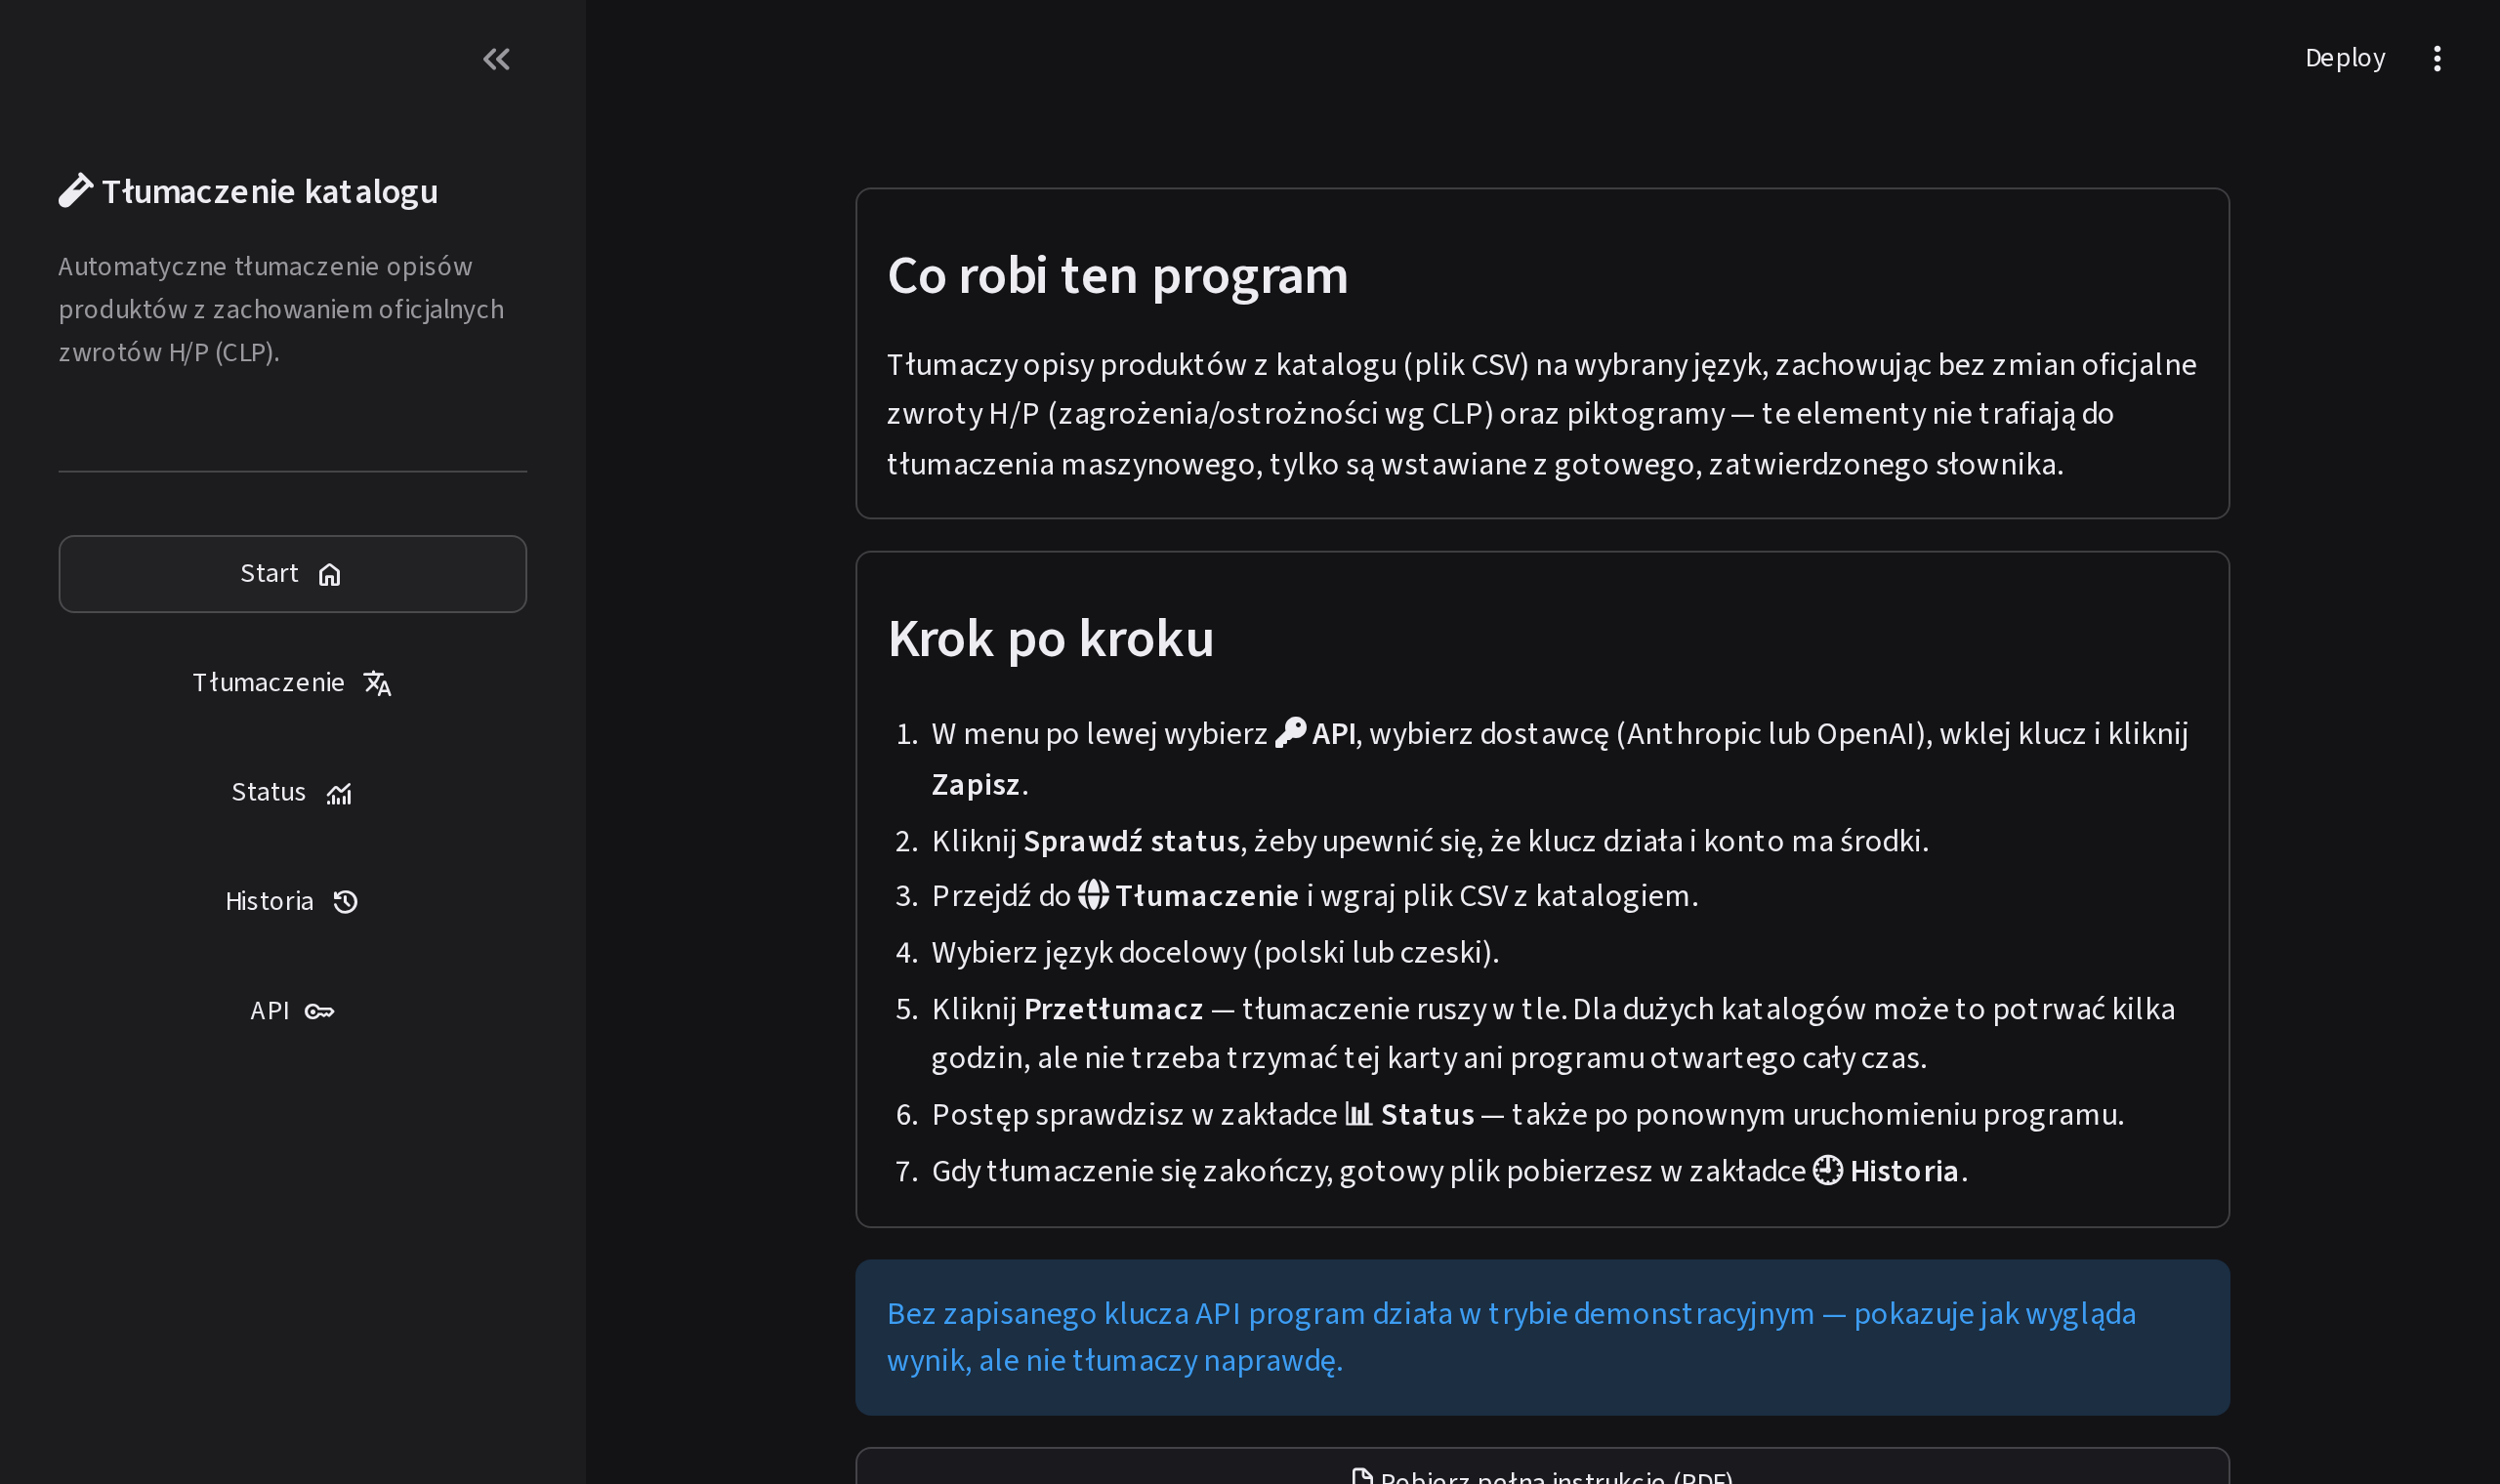Click the home icon next to Start
Image resolution: width=2500 pixels, height=1484 pixels.
tap(330, 575)
